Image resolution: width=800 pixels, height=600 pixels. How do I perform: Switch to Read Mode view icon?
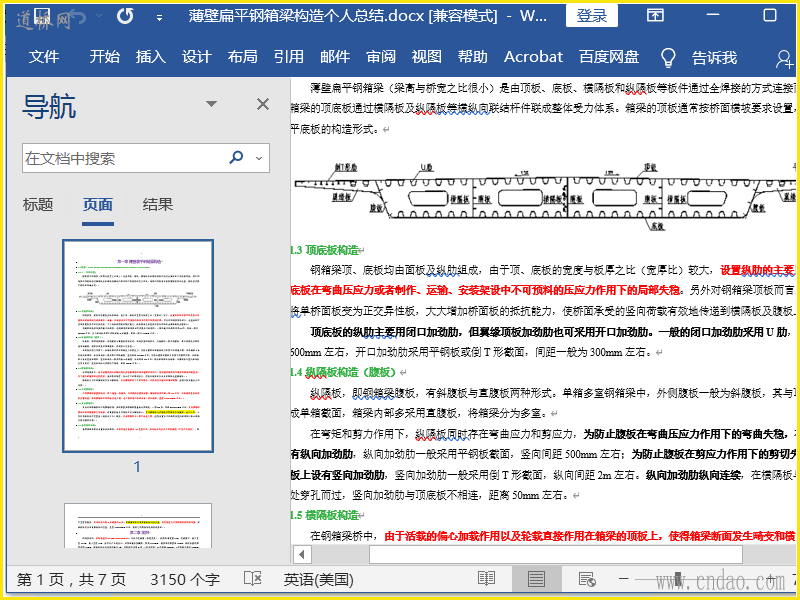[x=486, y=579]
